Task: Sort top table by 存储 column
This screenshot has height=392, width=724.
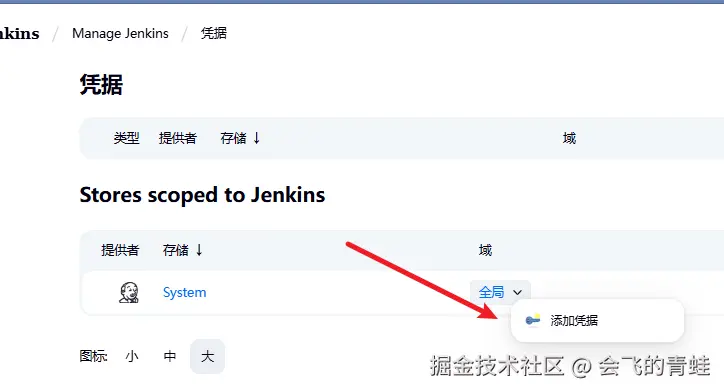Action: (240, 138)
